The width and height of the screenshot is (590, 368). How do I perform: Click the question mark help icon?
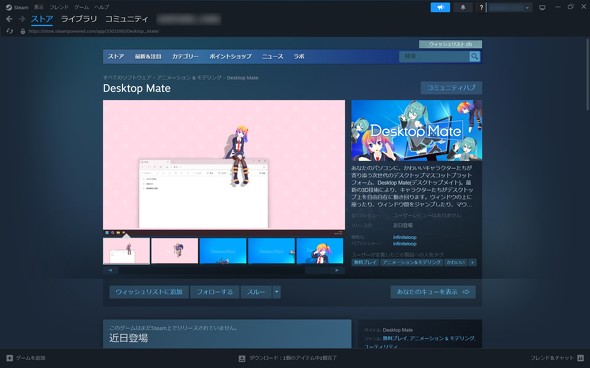pos(481,7)
